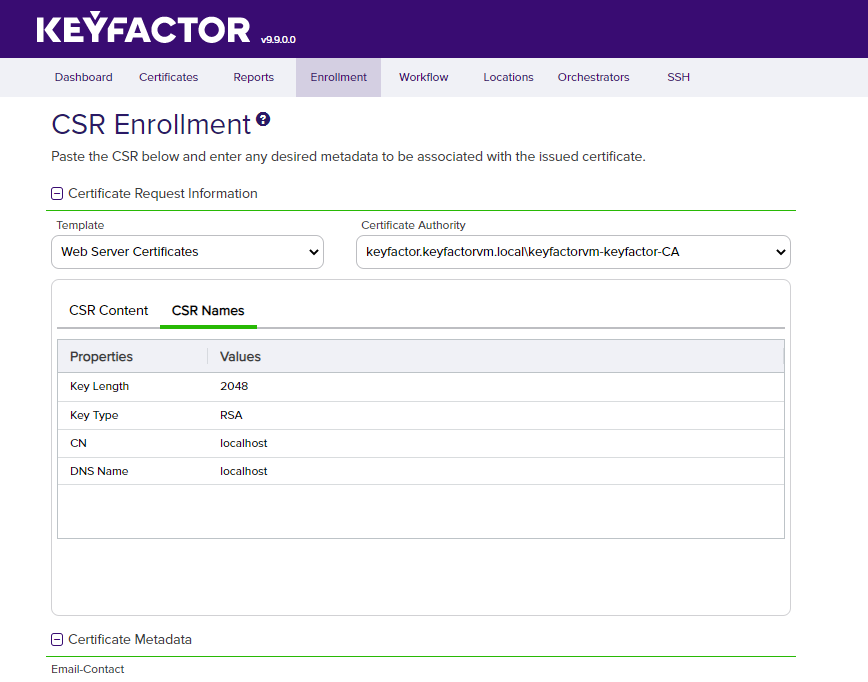The image size is (868, 682).
Task: Open the Certificates menu
Action: [168, 77]
